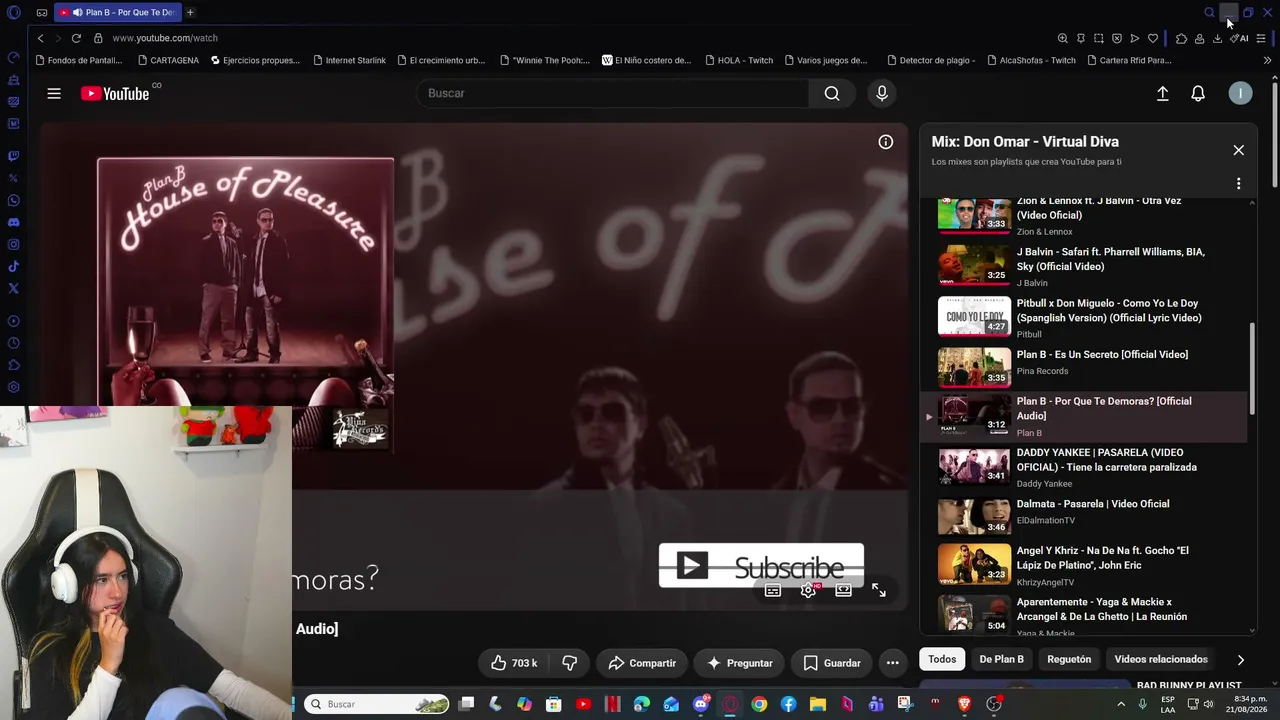Play Daddy Yankee Pasarela thumbnail
Viewport: 1280px width, 720px height.
[974, 467]
